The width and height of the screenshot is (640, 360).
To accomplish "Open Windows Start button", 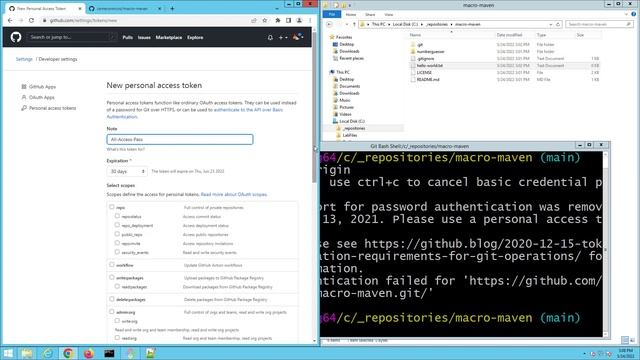I will 8,353.
